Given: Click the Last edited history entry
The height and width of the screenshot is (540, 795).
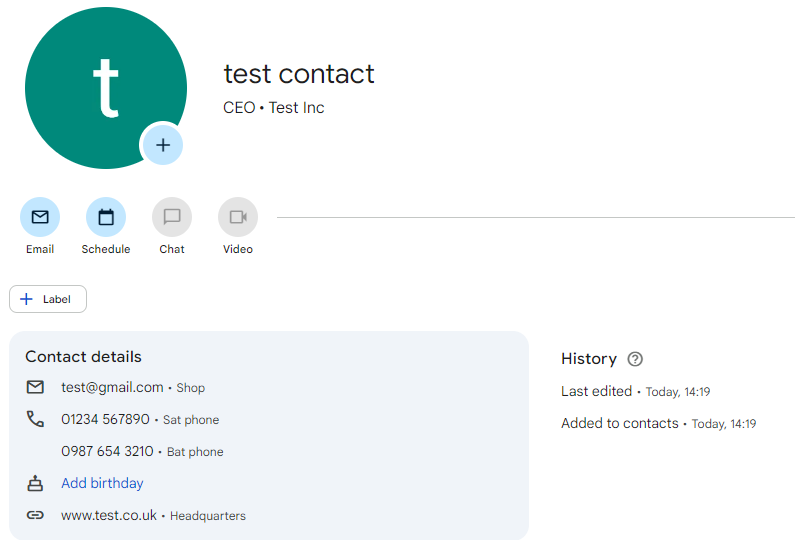Looking at the screenshot, I should pyautogui.click(x=636, y=391).
